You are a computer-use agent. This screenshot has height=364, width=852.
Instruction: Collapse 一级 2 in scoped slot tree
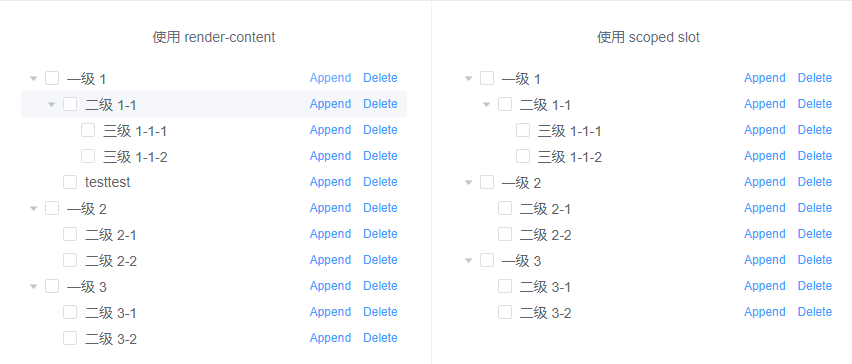pyautogui.click(x=468, y=183)
